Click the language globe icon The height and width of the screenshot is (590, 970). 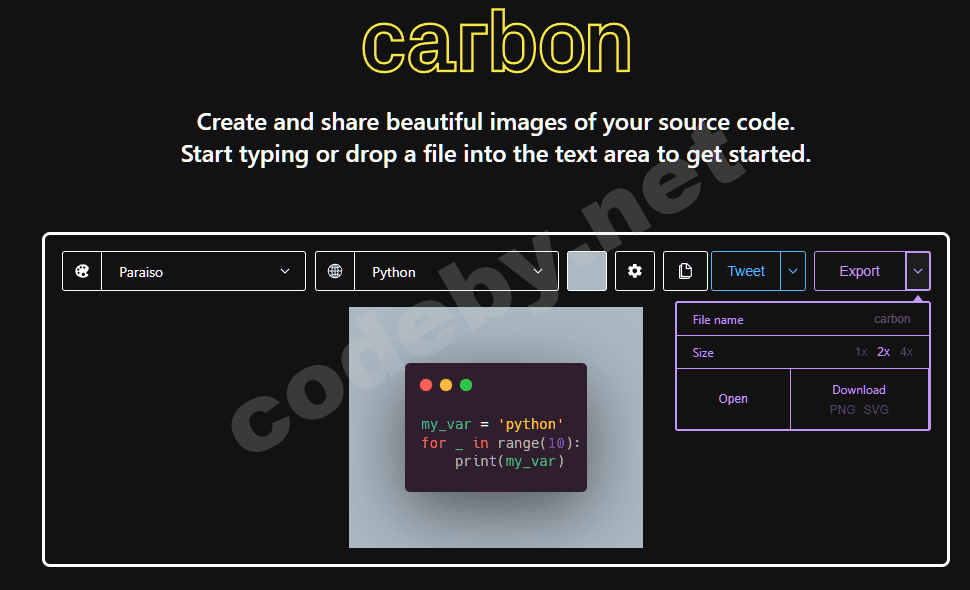(335, 271)
